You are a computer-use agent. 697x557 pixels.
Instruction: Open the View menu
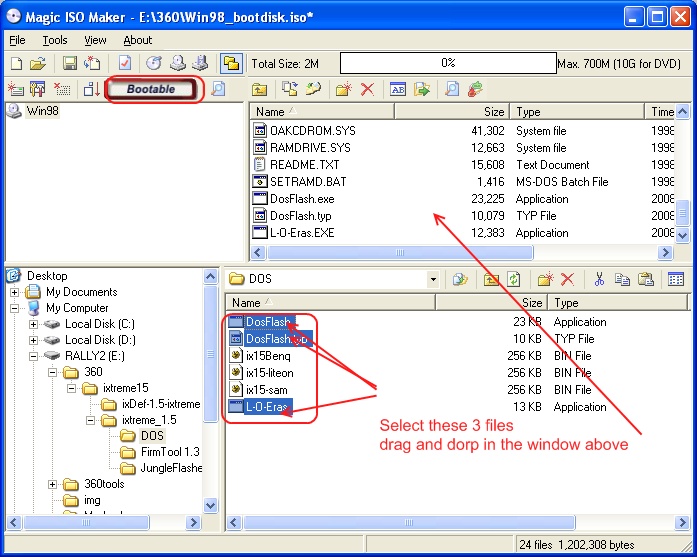95,40
